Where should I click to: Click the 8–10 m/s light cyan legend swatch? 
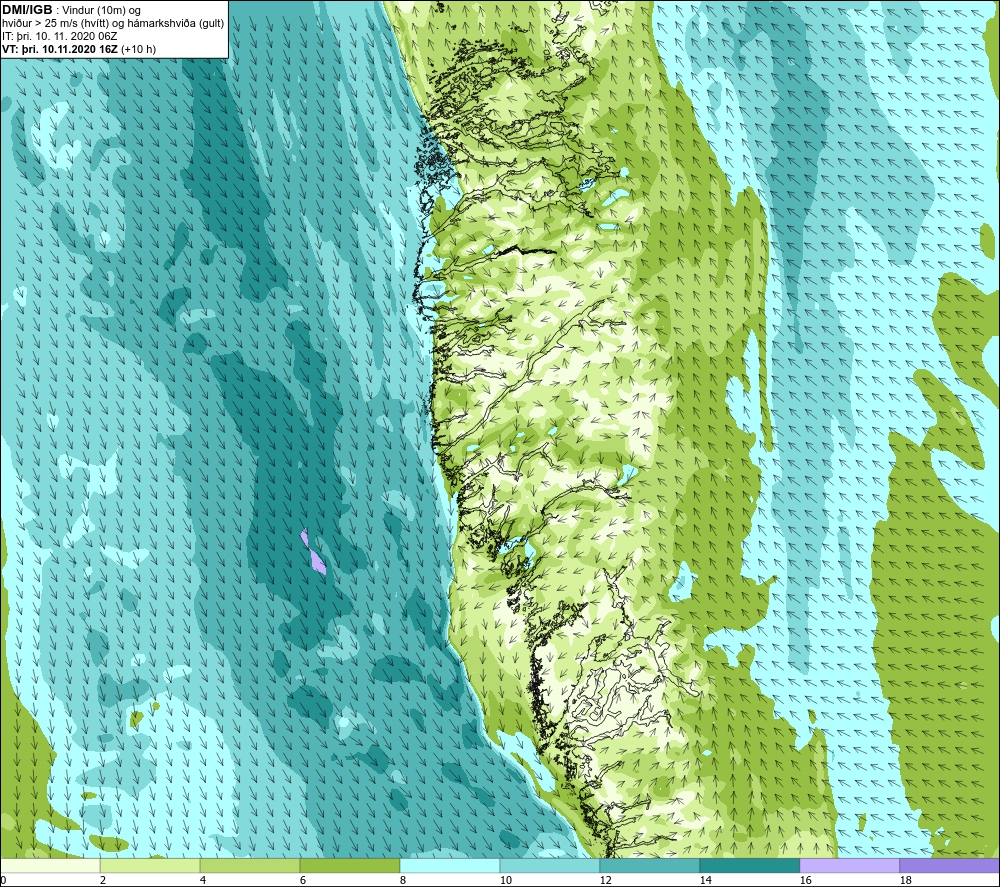pos(450,865)
